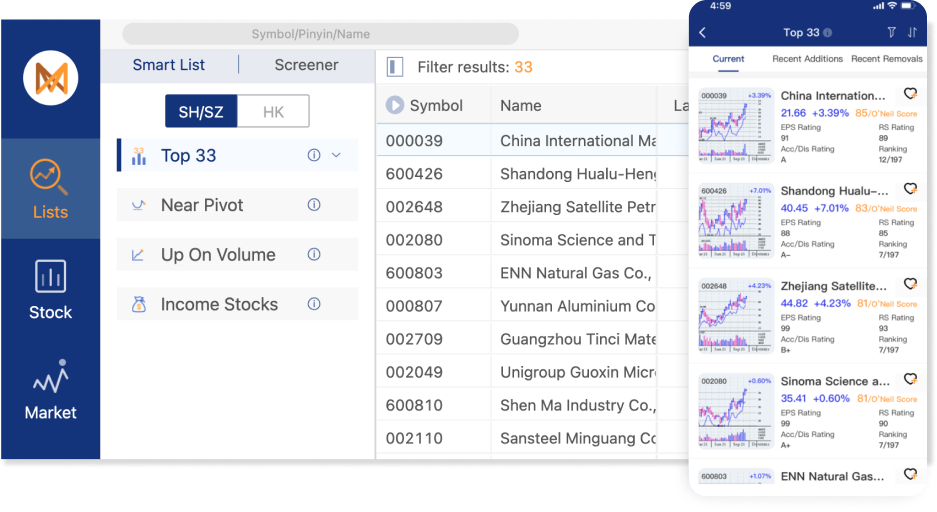This screenshot has height=512, width=937.
Task: Expand the Top 33 chevron
Action: pos(336,155)
